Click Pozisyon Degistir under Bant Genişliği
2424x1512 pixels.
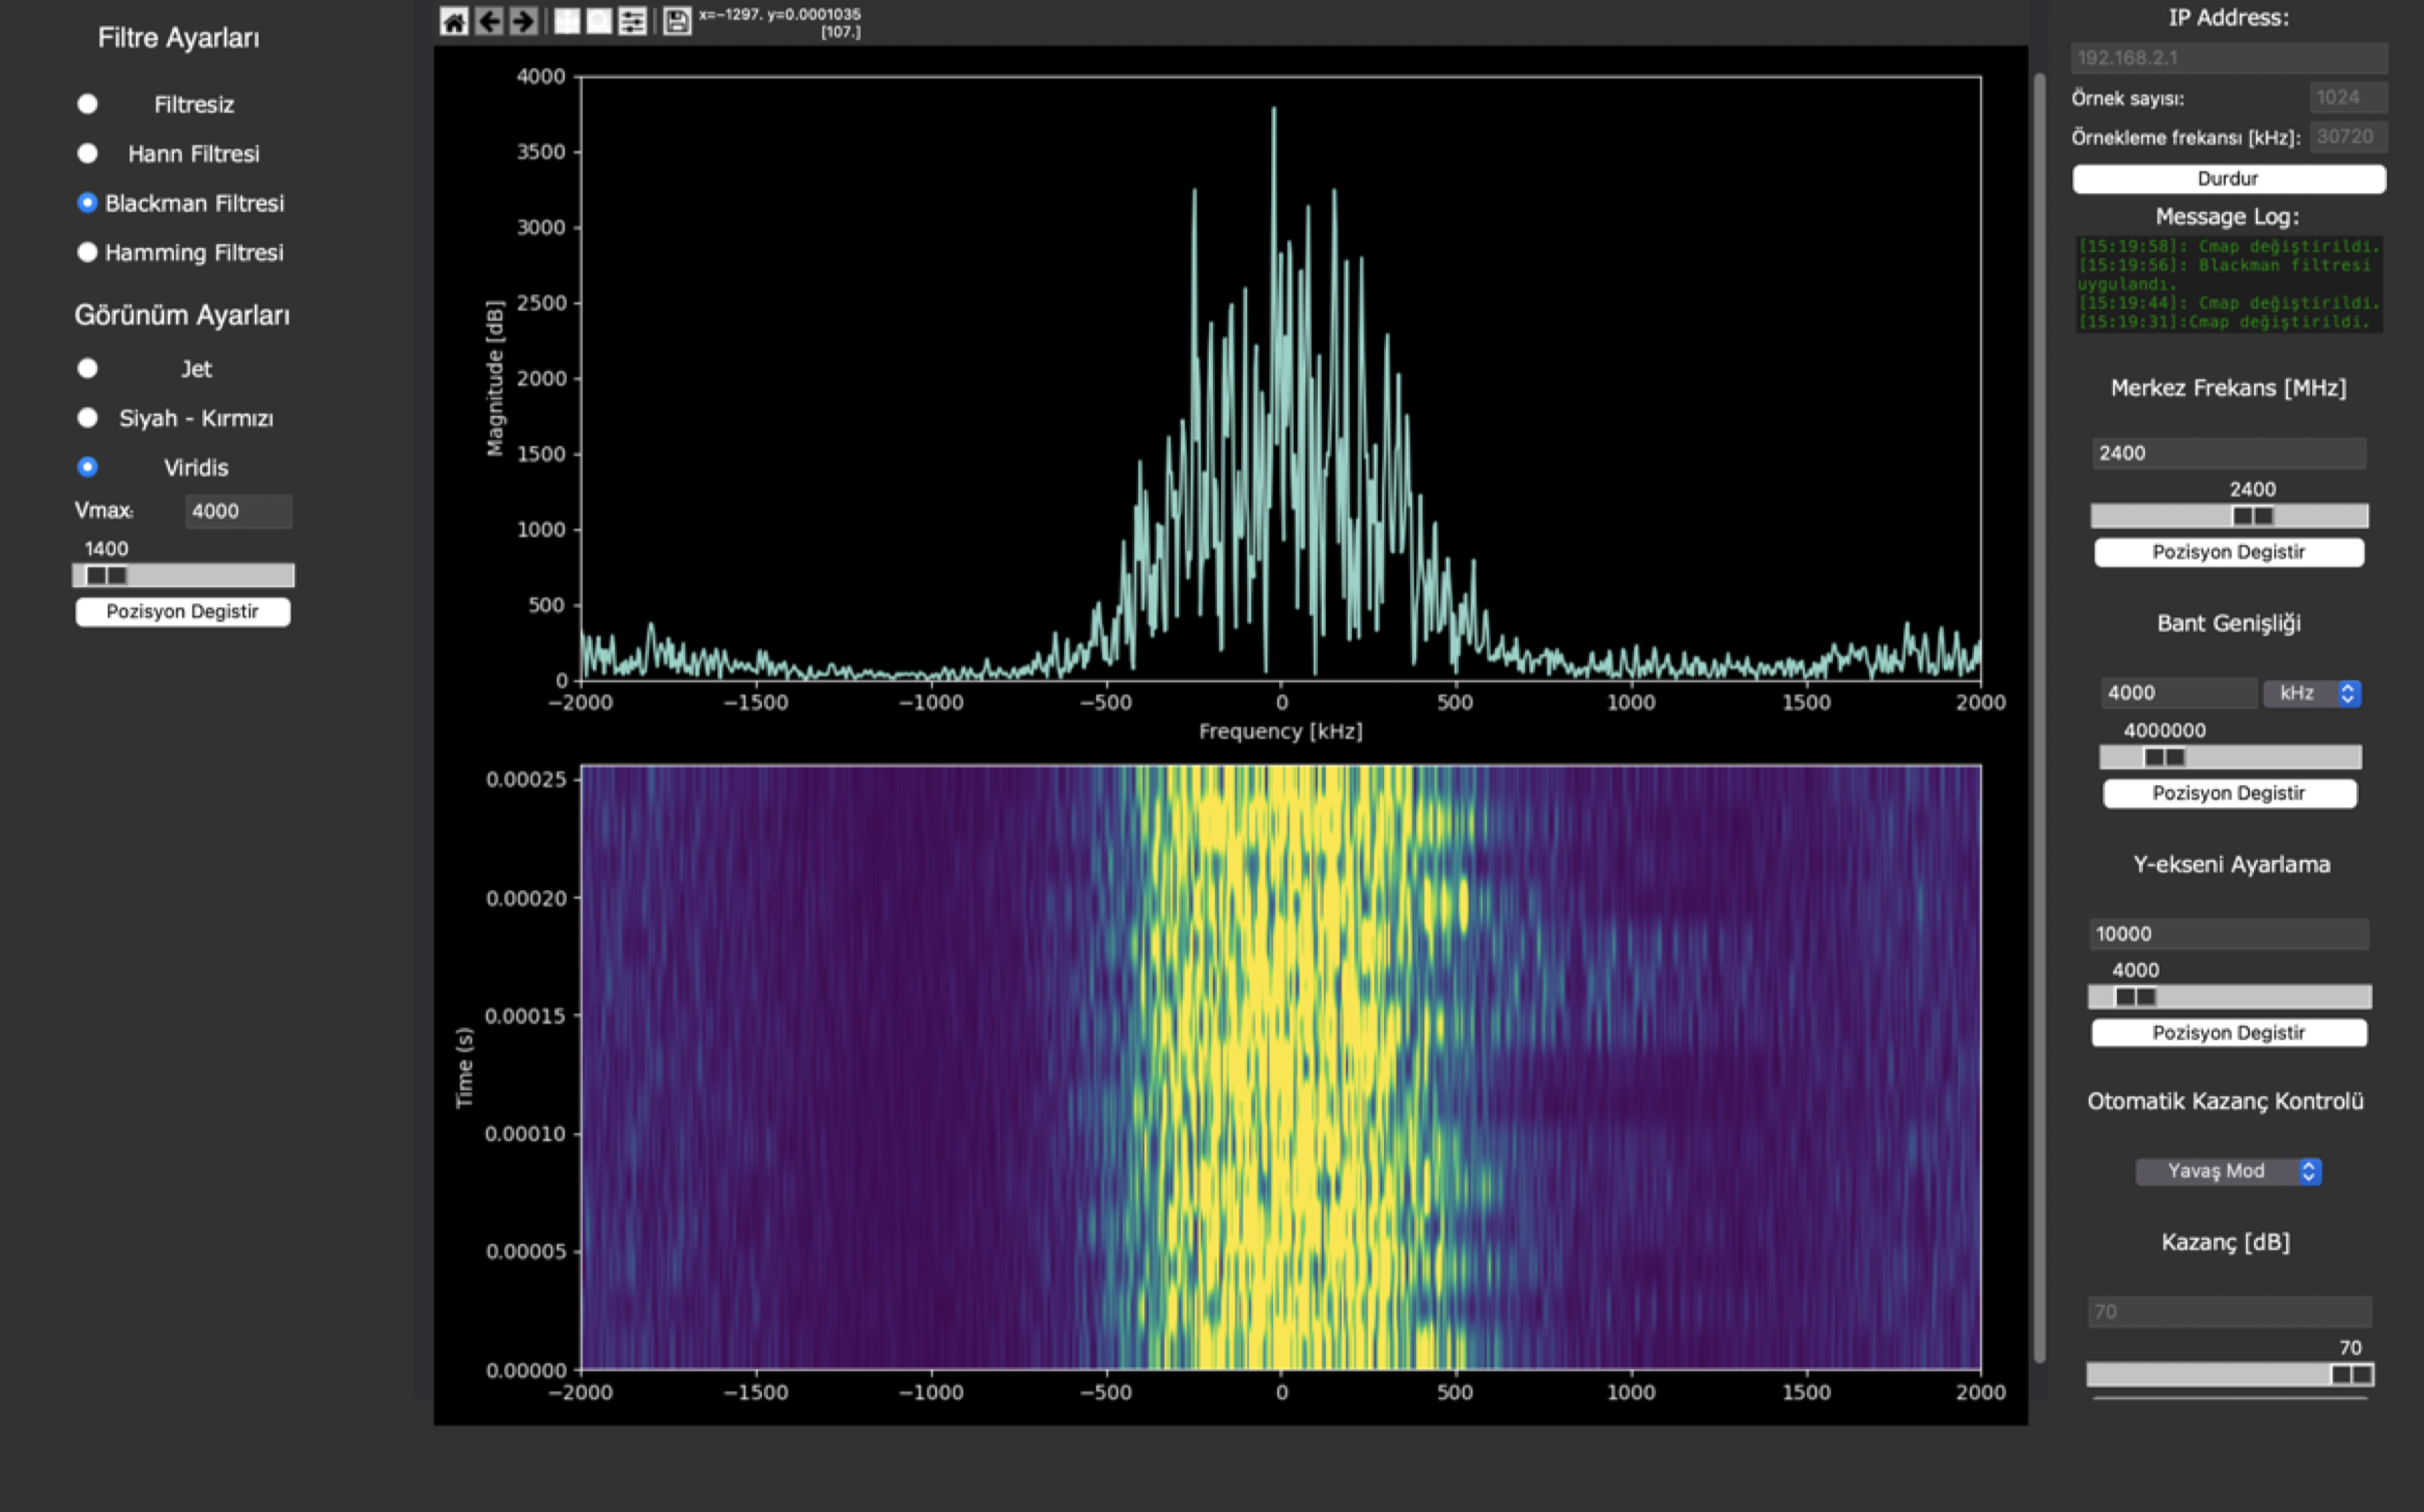point(2229,794)
